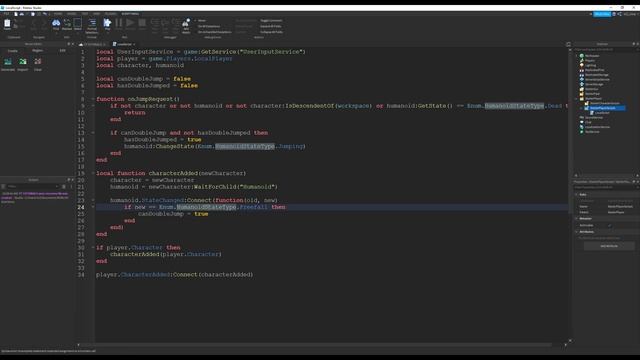Close the LocalScript editor tab
The width and height of the screenshot is (640, 360).
coord(134,44)
